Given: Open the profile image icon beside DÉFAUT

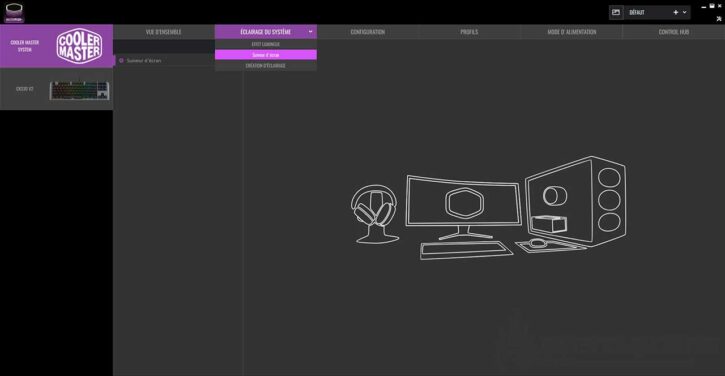Looking at the screenshot, I should coord(616,12).
